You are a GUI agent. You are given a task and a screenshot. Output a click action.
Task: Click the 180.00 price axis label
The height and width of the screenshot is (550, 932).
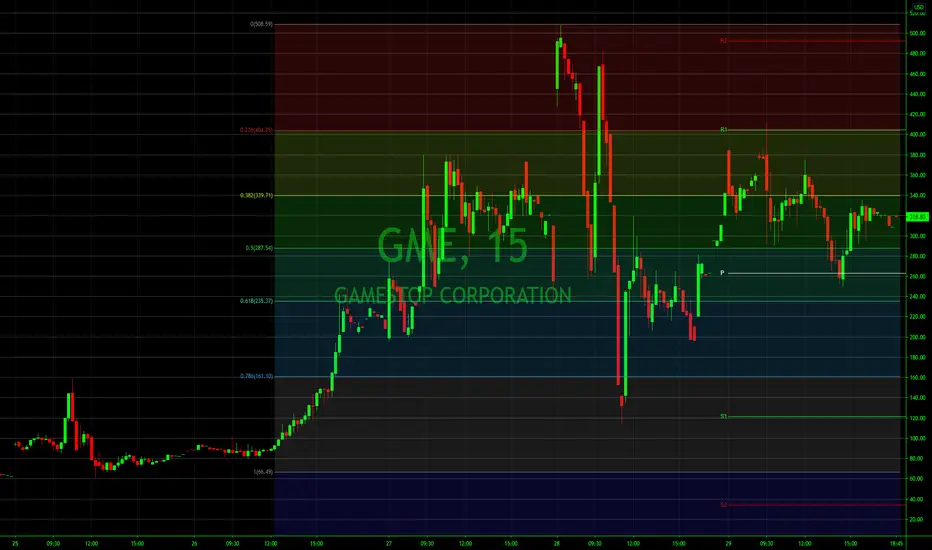917,357
